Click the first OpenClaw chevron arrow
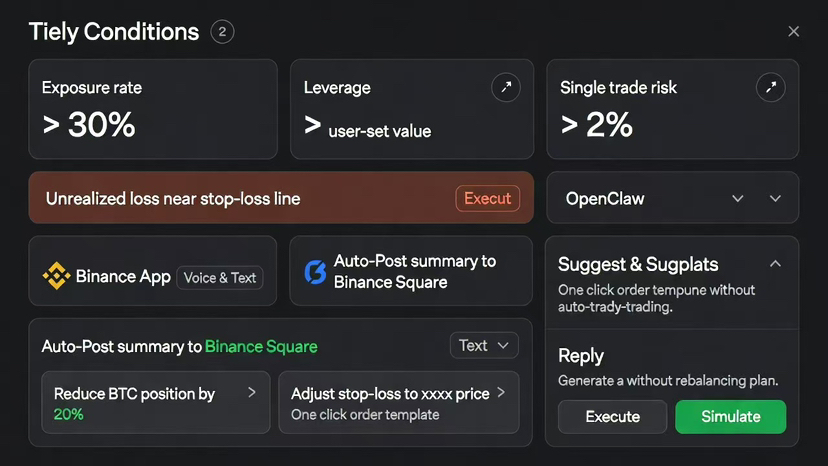The height and width of the screenshot is (466, 828). 738,198
